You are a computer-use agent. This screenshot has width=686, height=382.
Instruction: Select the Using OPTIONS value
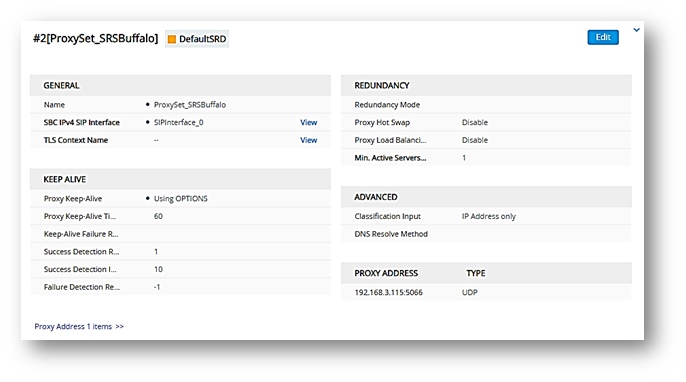[181, 199]
